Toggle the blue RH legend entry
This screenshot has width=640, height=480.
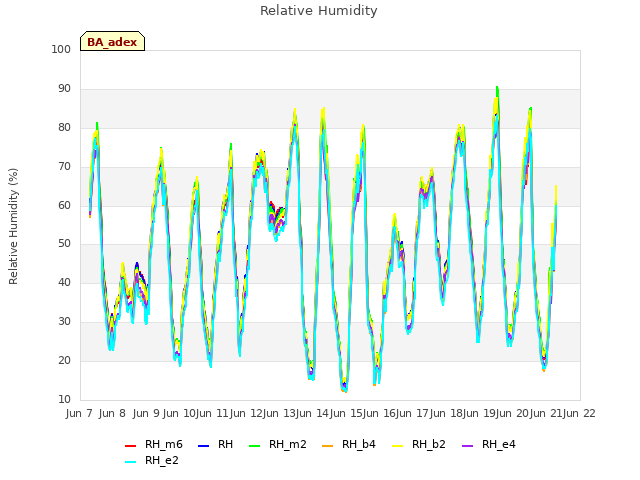point(216,444)
